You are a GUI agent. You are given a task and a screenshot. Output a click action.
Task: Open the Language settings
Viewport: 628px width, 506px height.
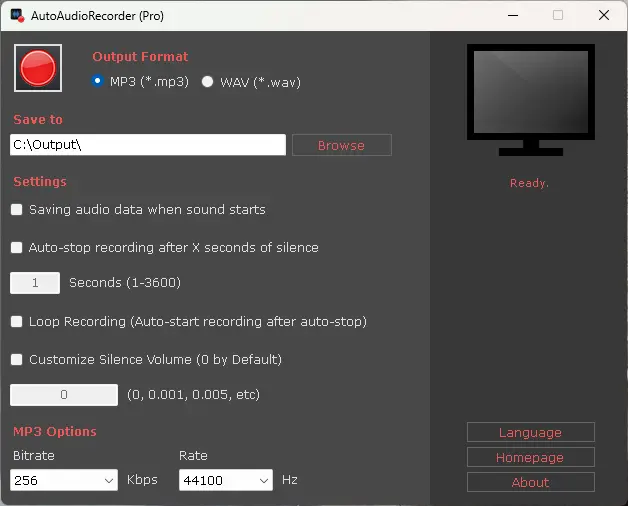pos(530,433)
